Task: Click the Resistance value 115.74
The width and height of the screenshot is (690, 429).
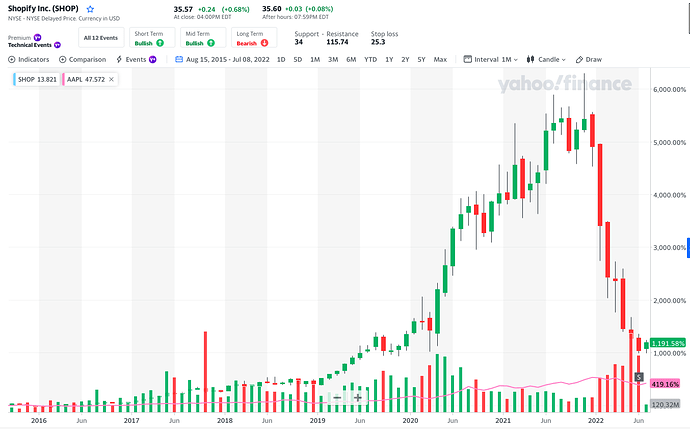Action: (337, 42)
